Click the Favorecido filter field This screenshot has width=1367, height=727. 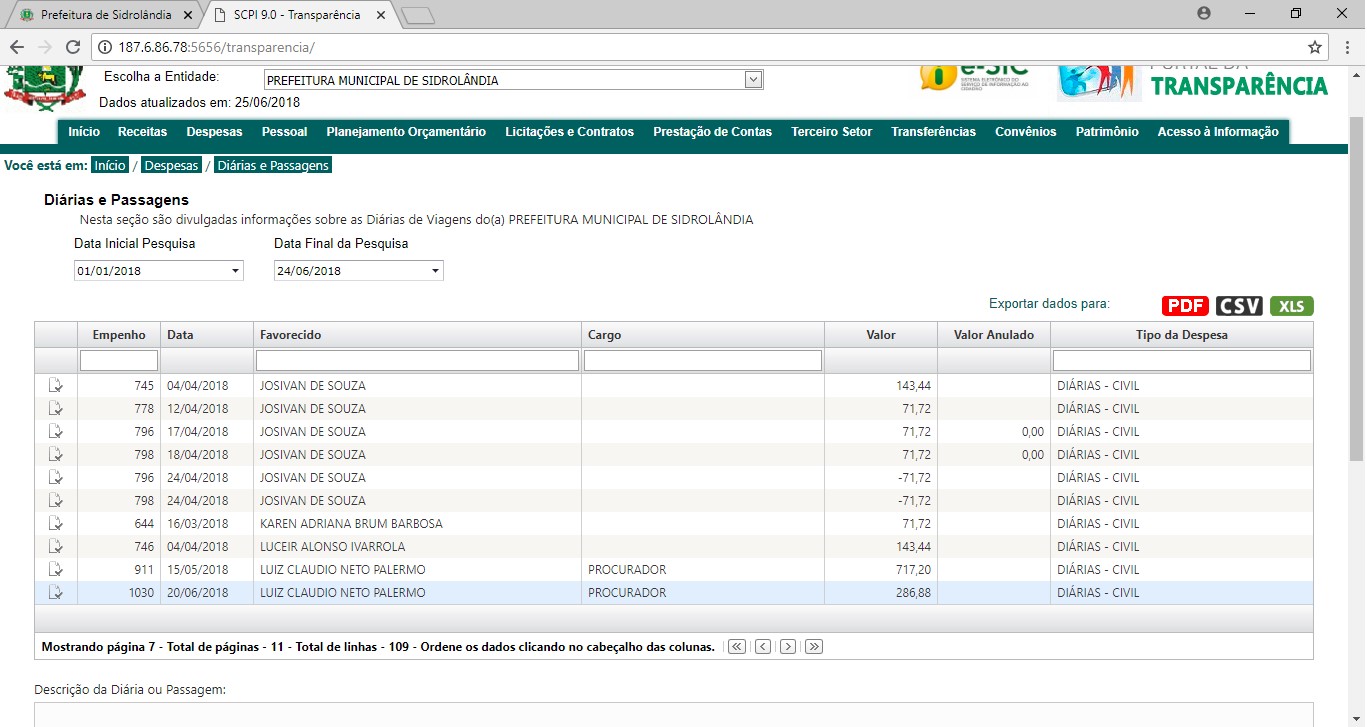(418, 360)
